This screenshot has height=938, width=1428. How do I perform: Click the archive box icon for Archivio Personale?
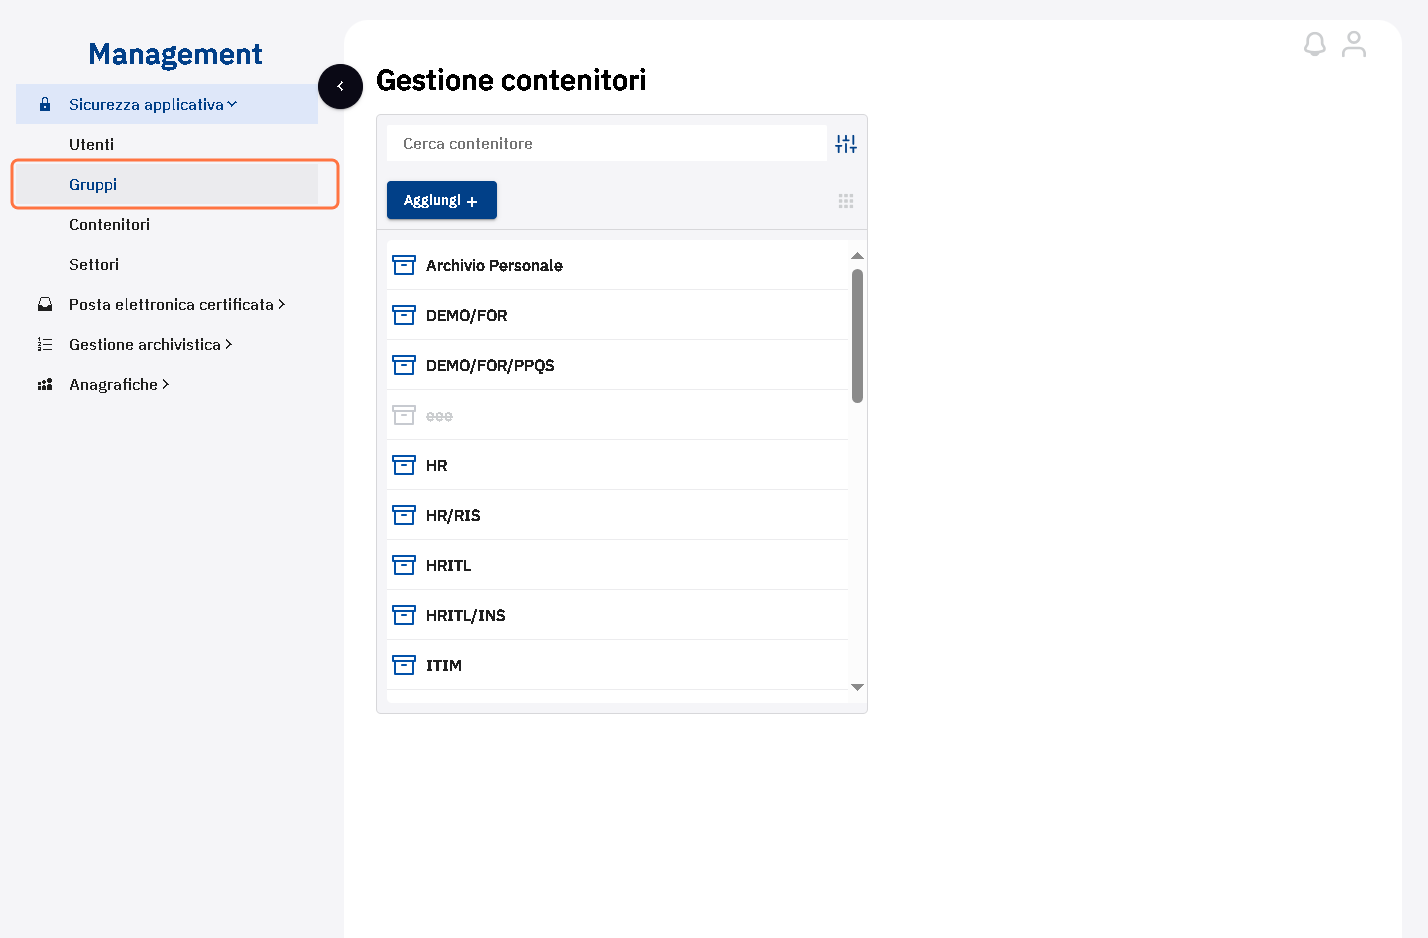tap(404, 265)
